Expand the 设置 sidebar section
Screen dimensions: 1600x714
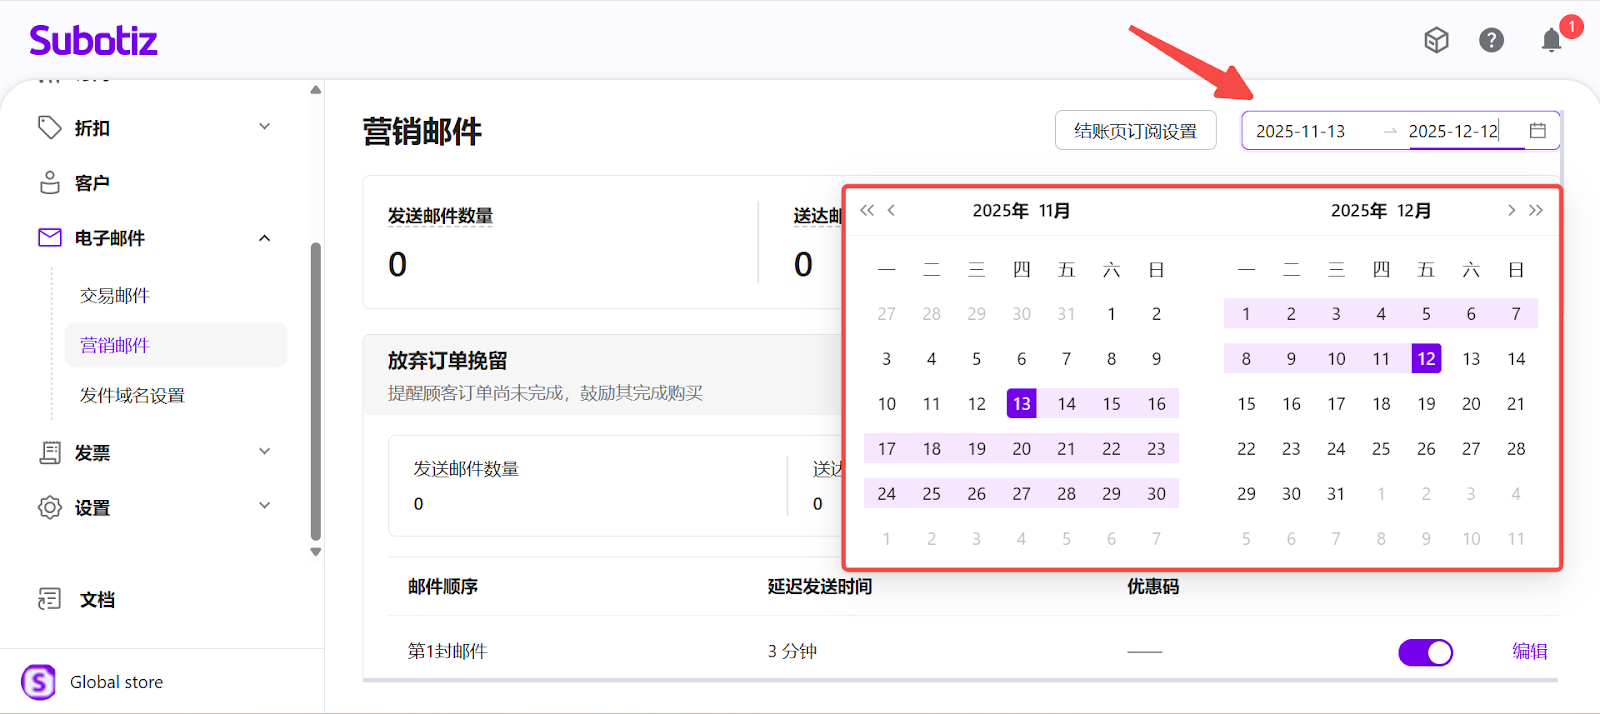[264, 506]
